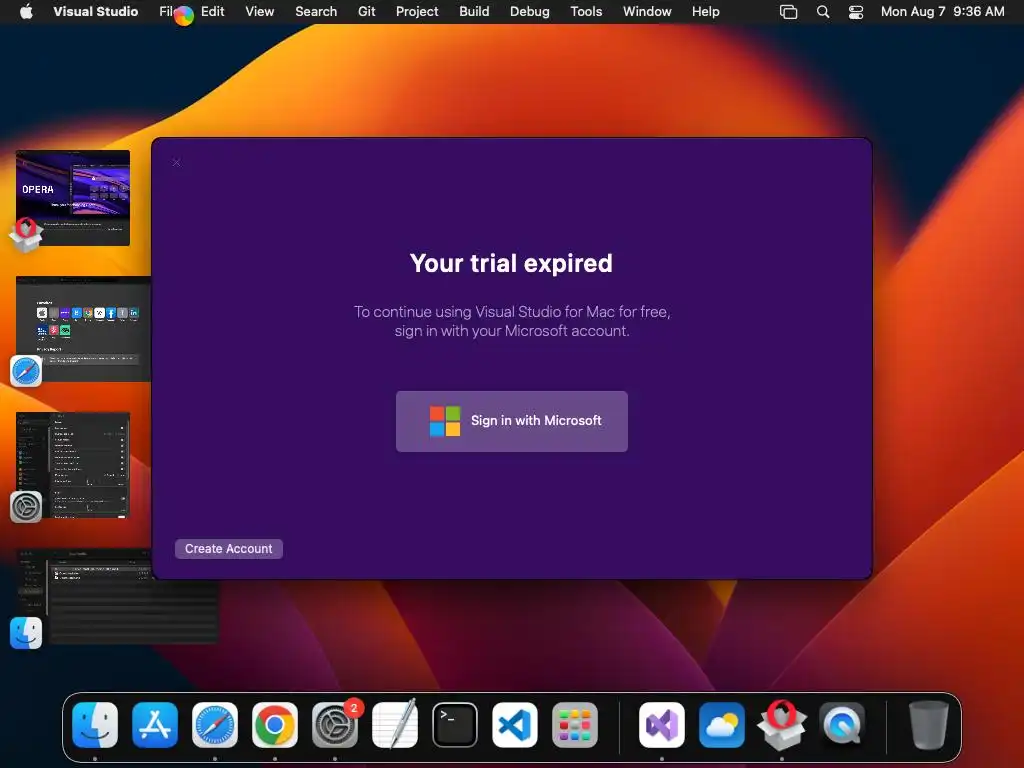The image size is (1024, 768).
Task: Launch Terminal from the Dock
Action: tap(455, 725)
